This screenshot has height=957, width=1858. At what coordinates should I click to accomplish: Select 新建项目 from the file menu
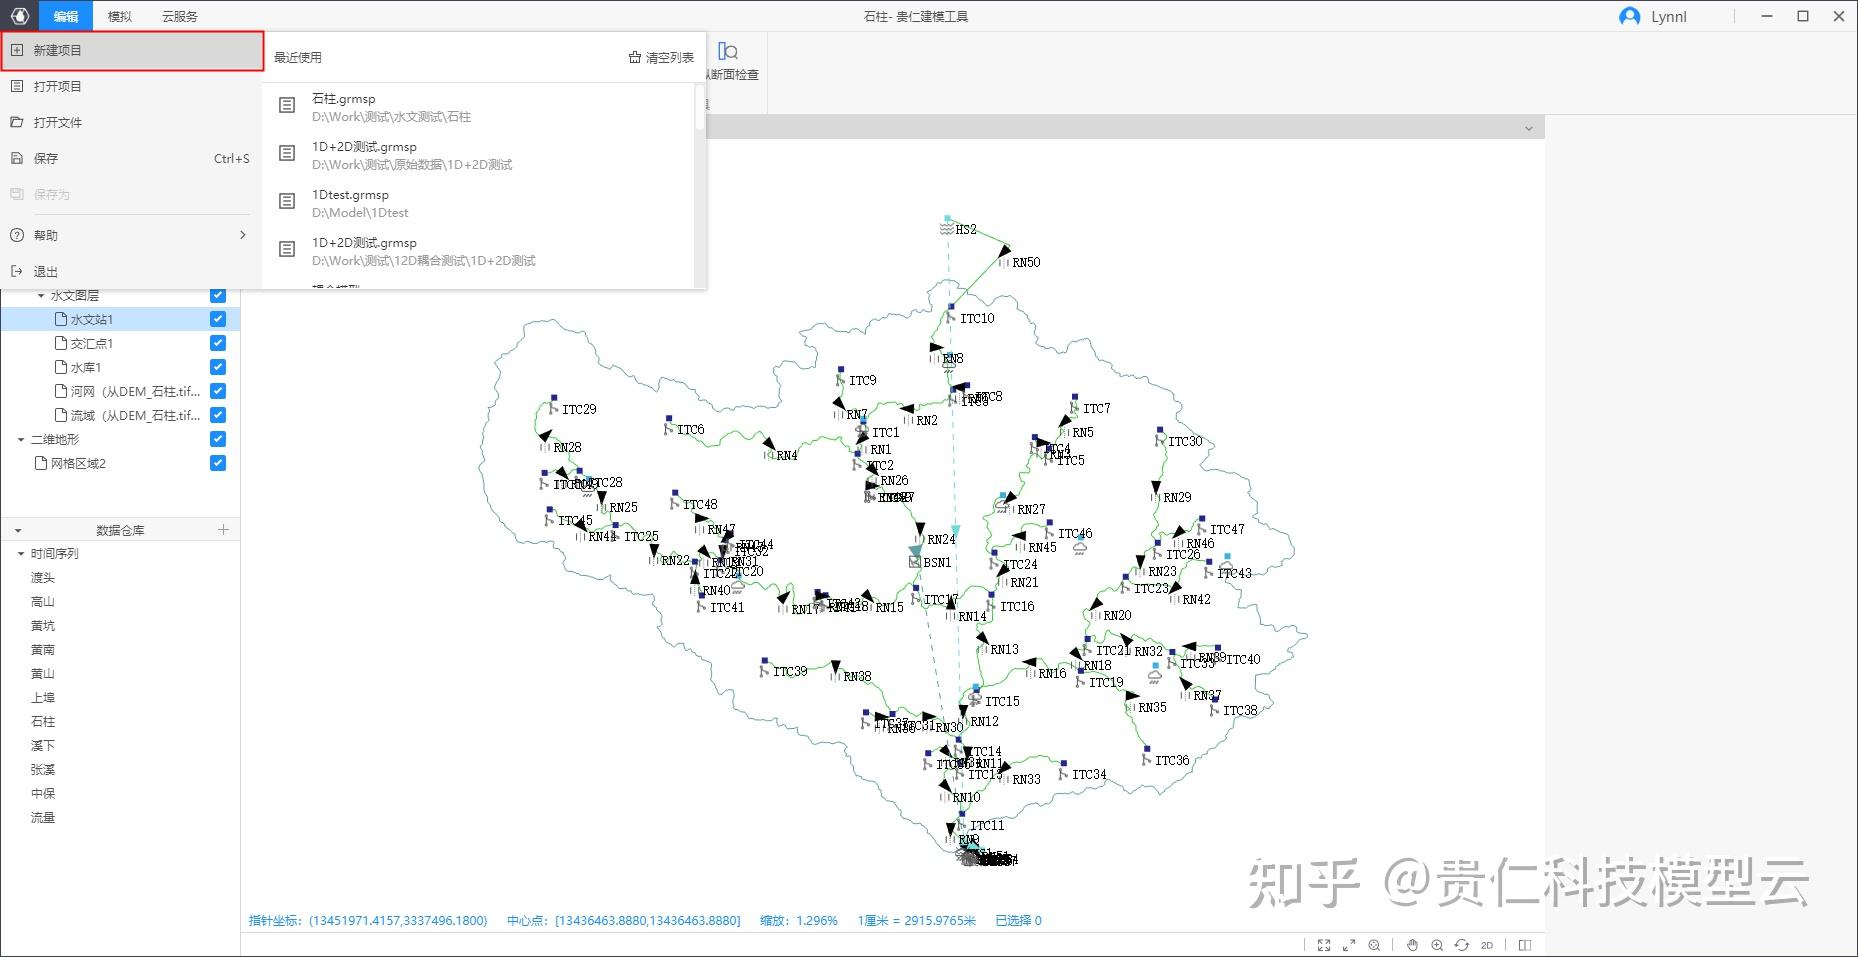click(132, 51)
